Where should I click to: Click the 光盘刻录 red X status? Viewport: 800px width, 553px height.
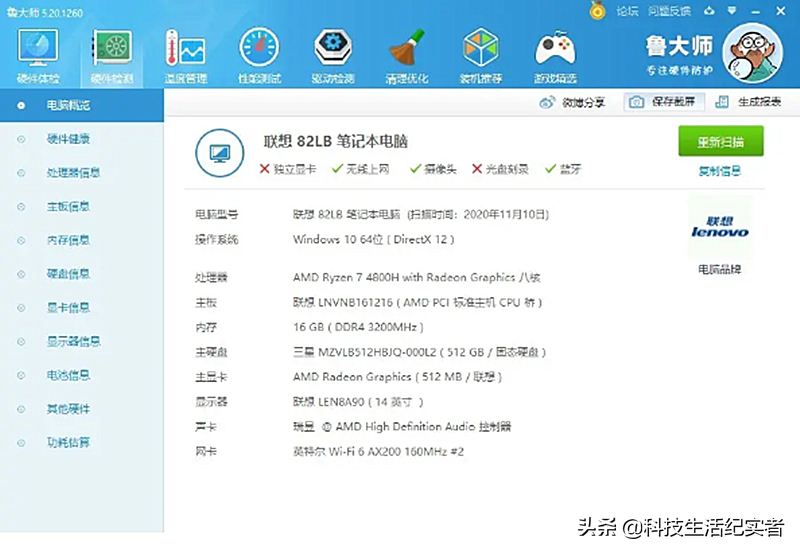point(500,169)
